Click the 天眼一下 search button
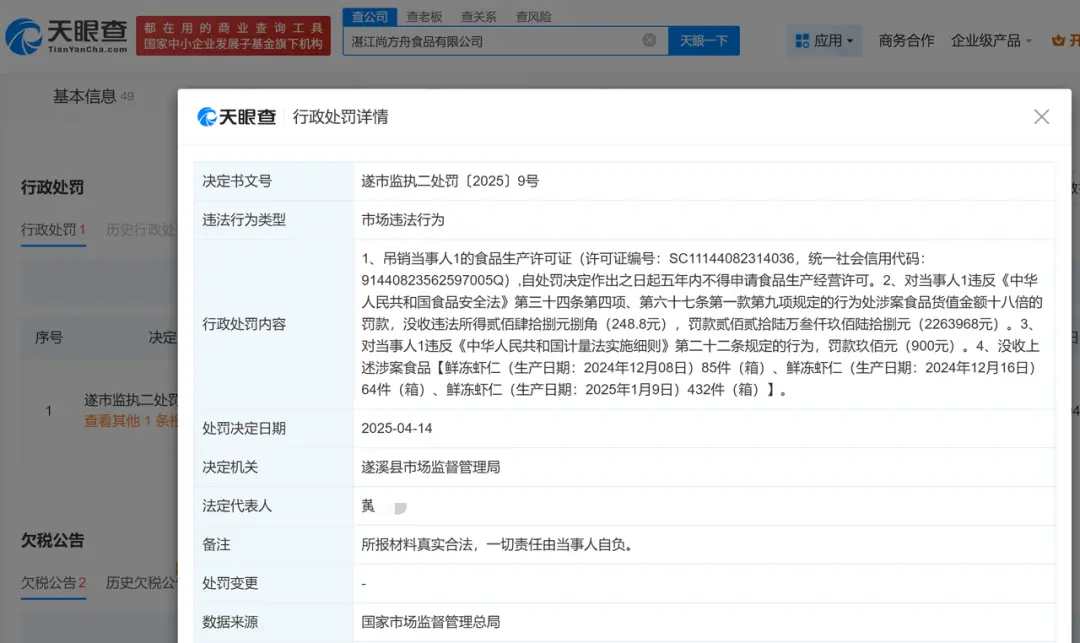The width and height of the screenshot is (1080, 643). [703, 40]
